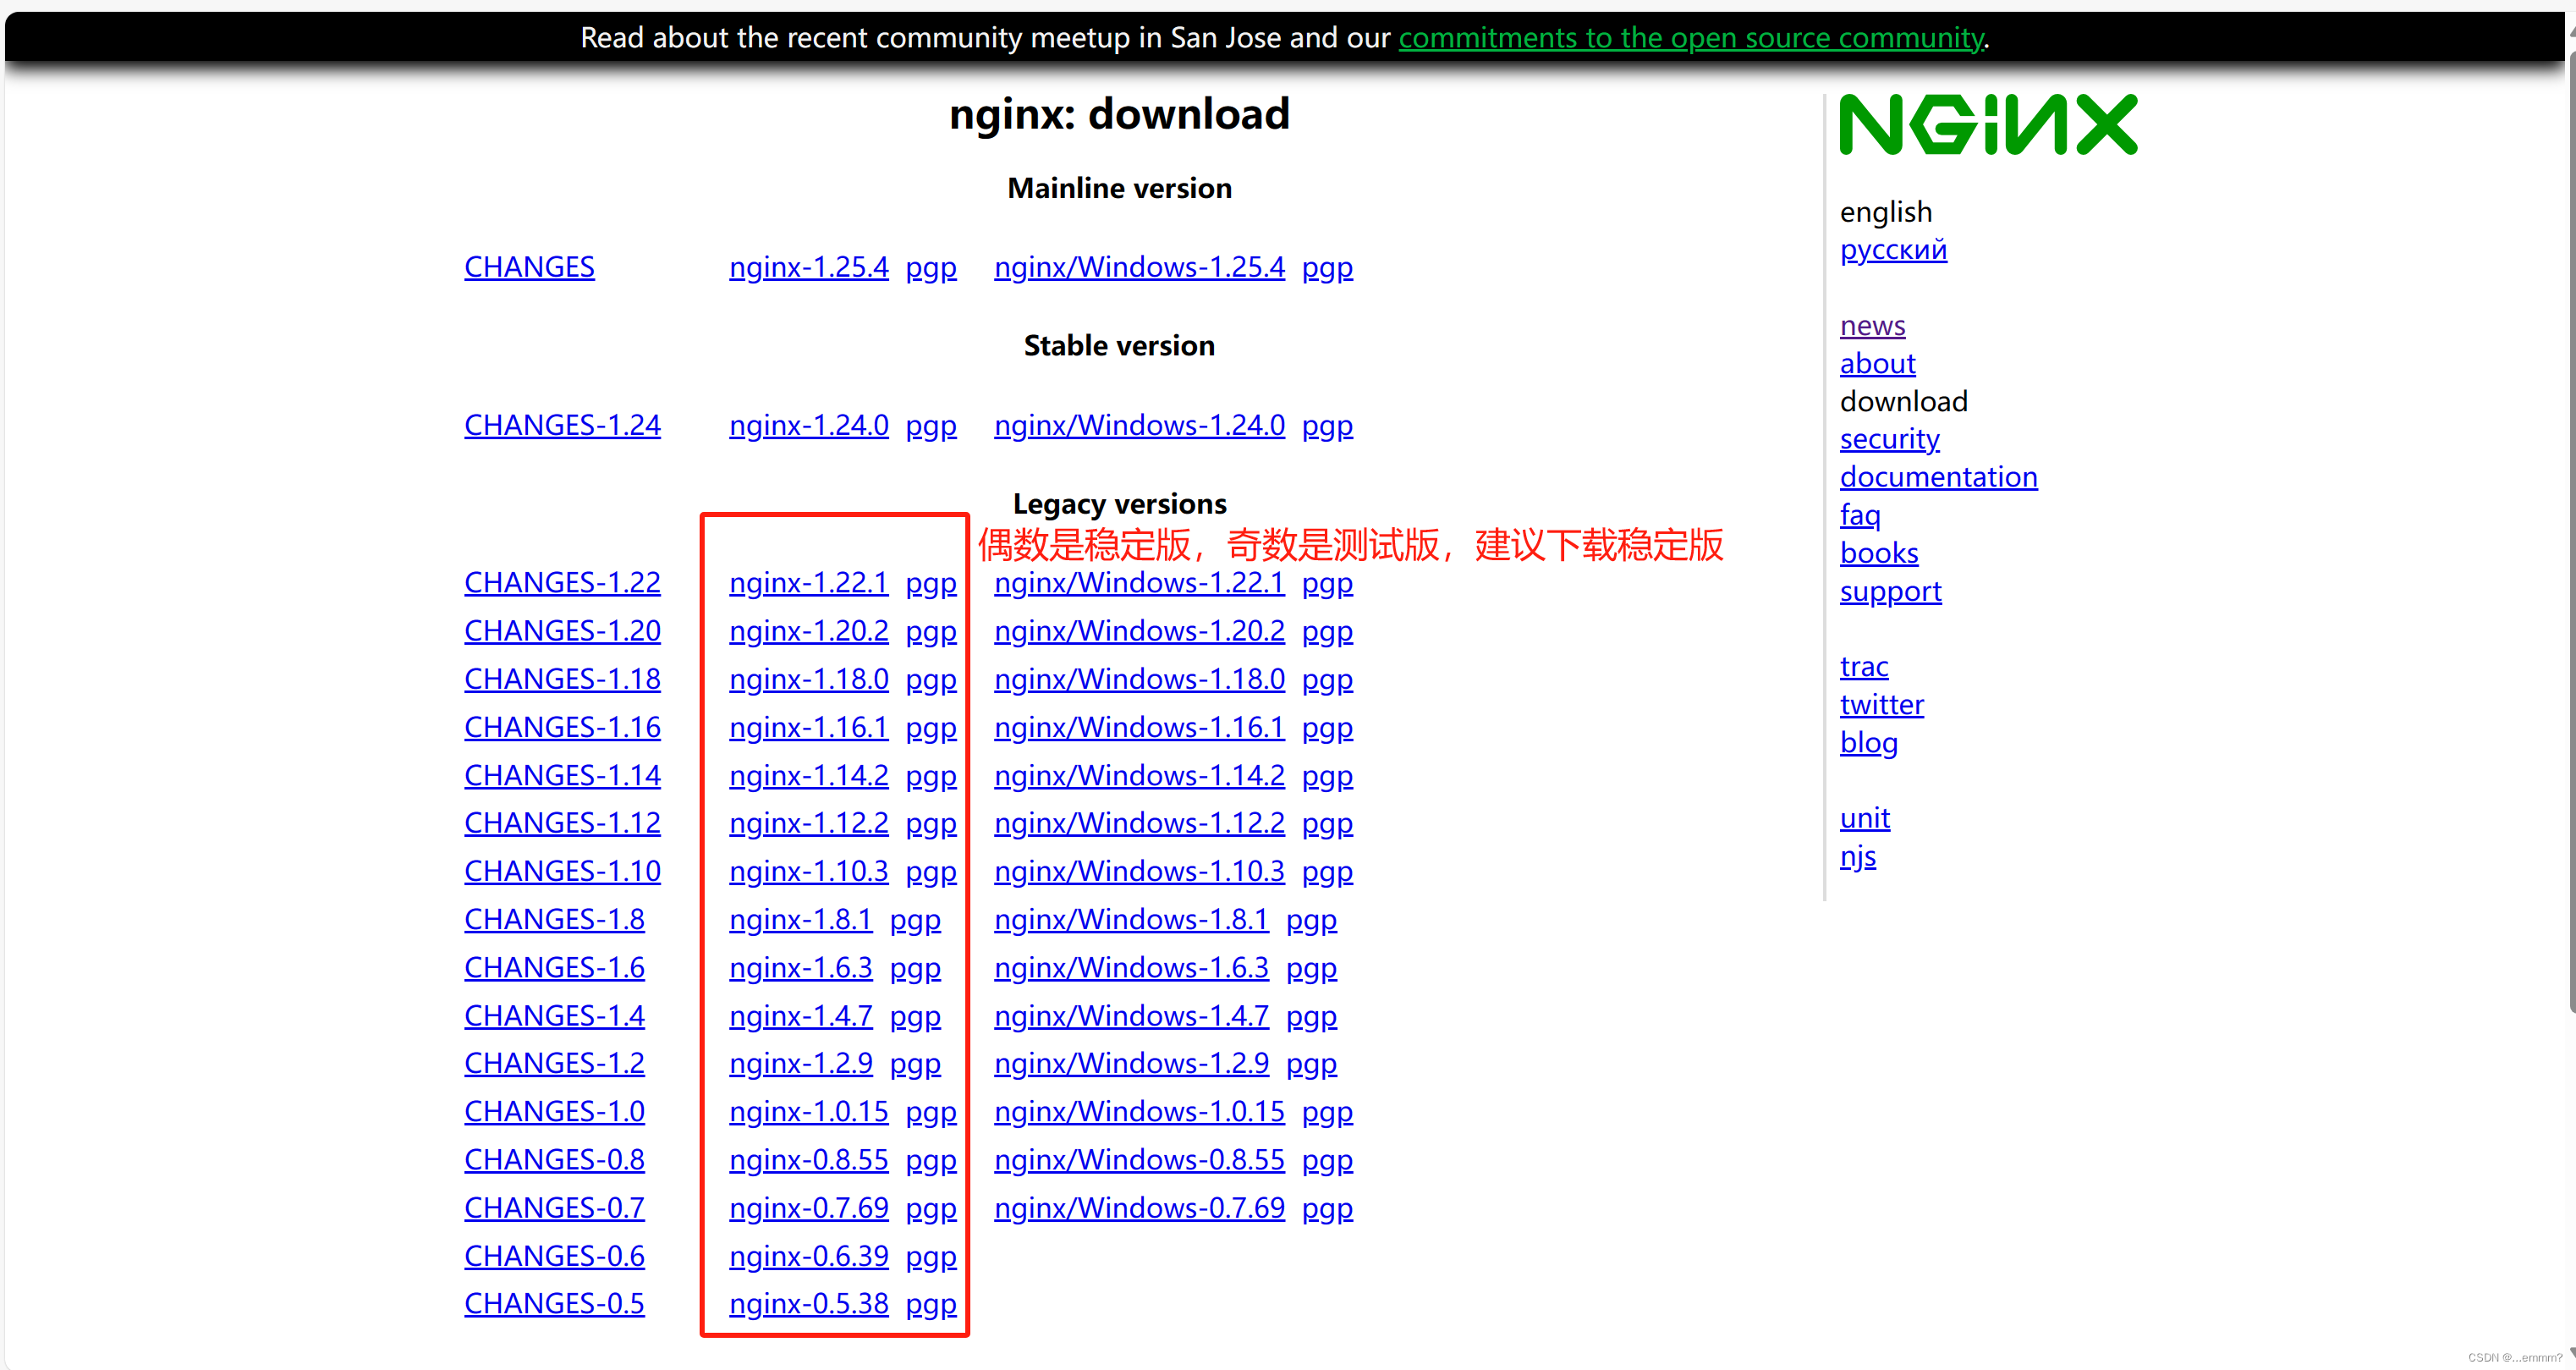Open trac link in sidebar
The image size is (2576, 1370).
(x=1864, y=667)
